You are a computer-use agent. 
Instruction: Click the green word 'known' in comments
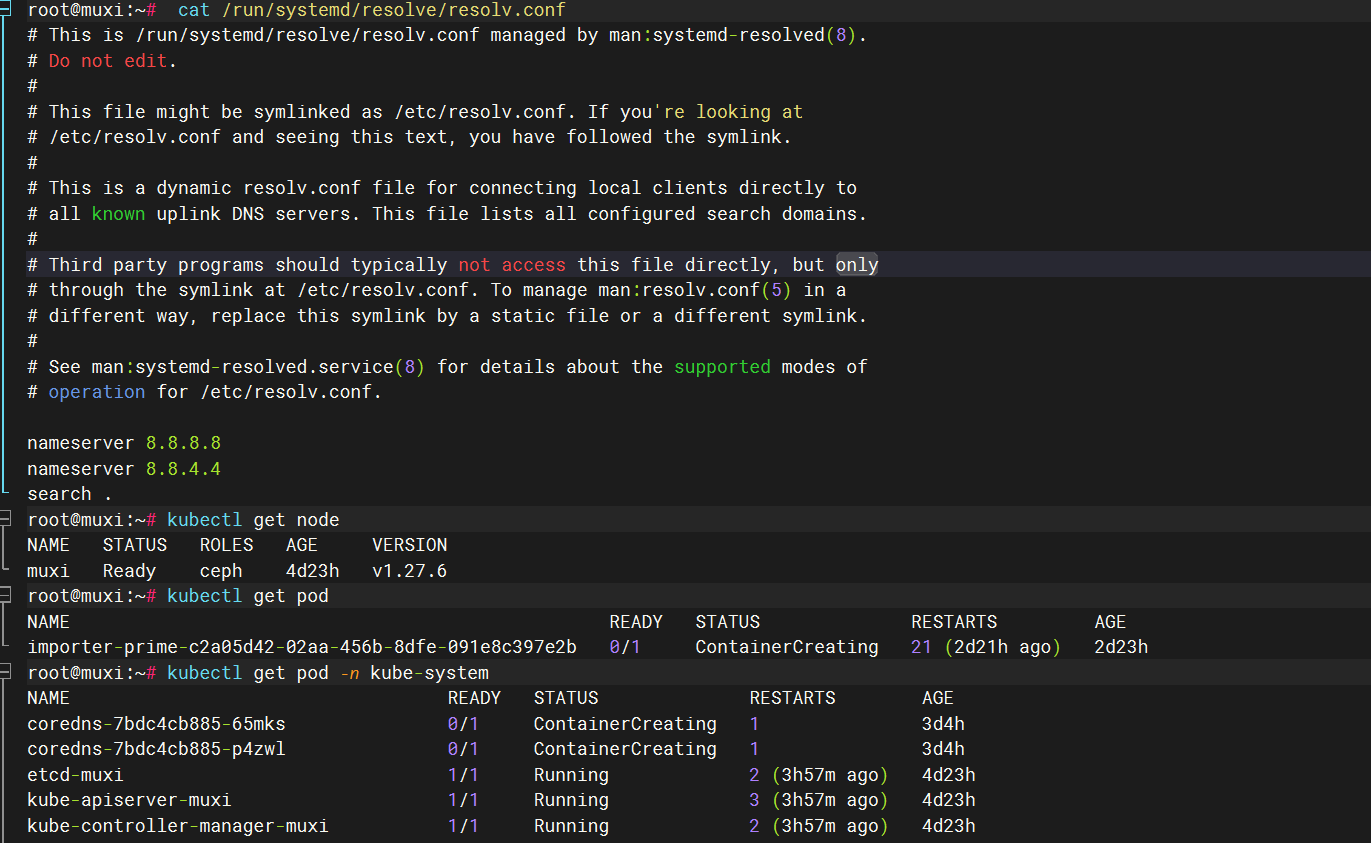coord(118,213)
